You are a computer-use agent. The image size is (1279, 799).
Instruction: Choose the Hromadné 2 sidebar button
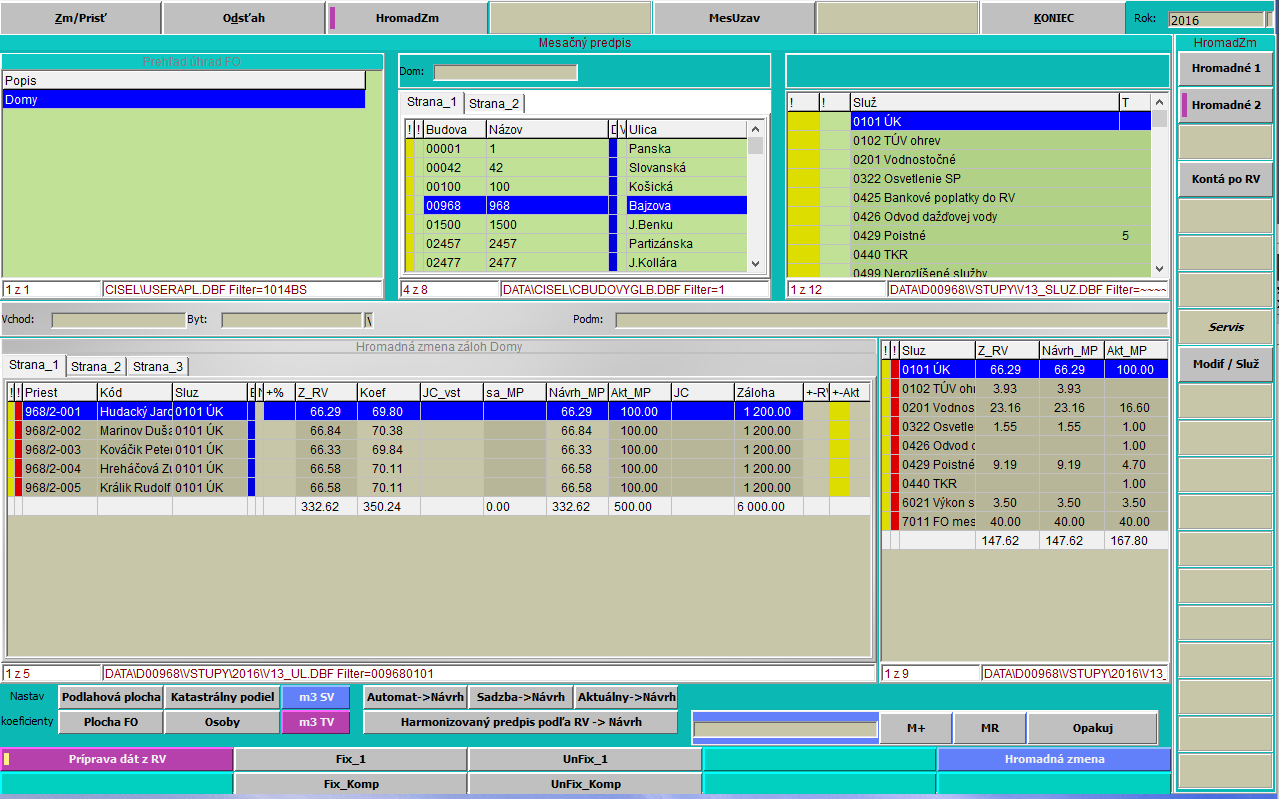[1225, 105]
